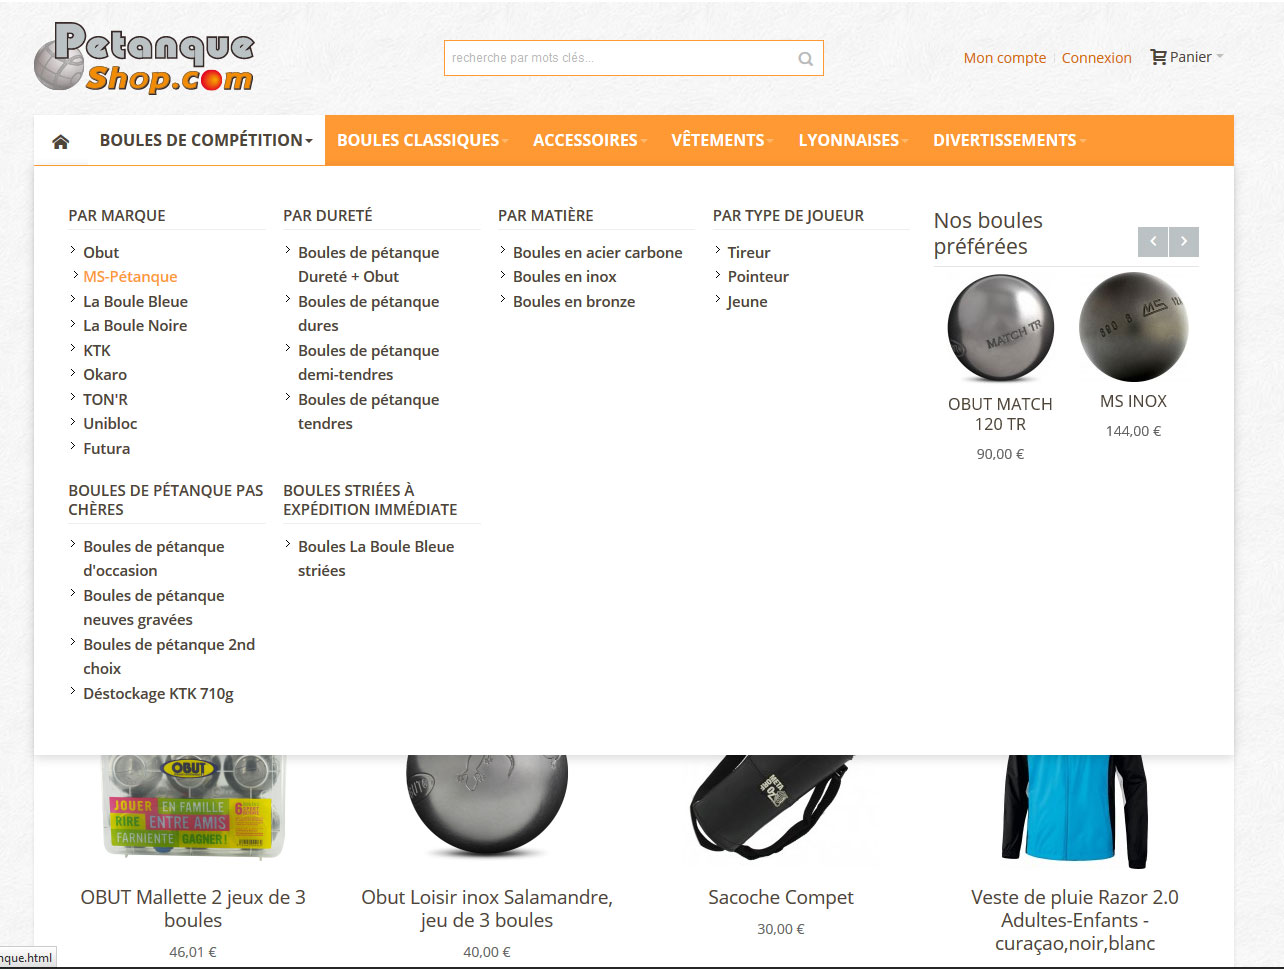This screenshot has height=969, width=1284.
Task: Click the OBUT Mallette product image
Action: [x=193, y=808]
